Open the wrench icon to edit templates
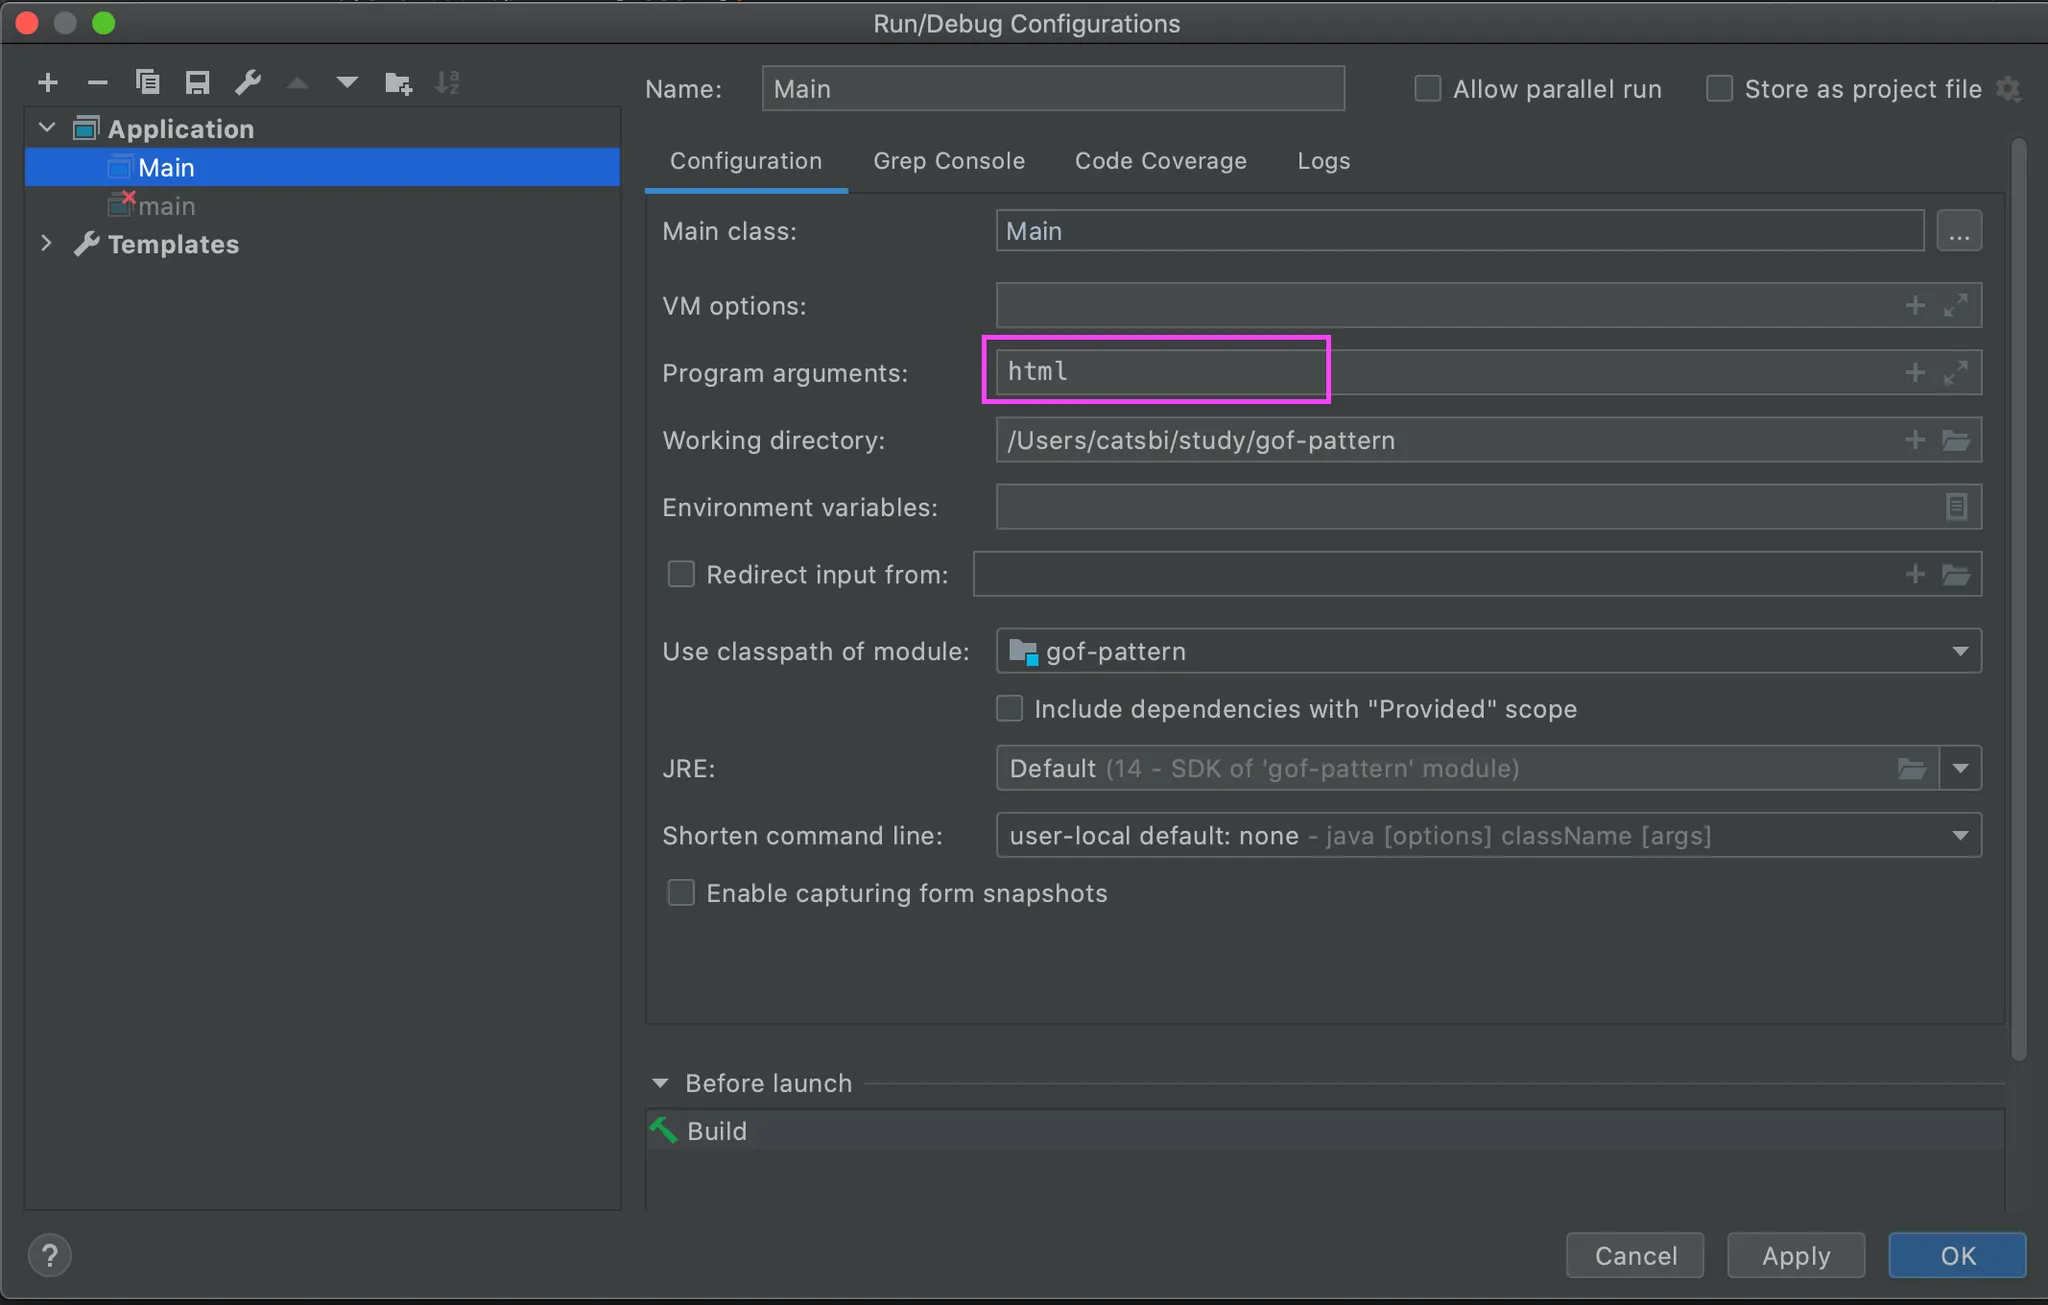The image size is (2048, 1305). (x=248, y=83)
